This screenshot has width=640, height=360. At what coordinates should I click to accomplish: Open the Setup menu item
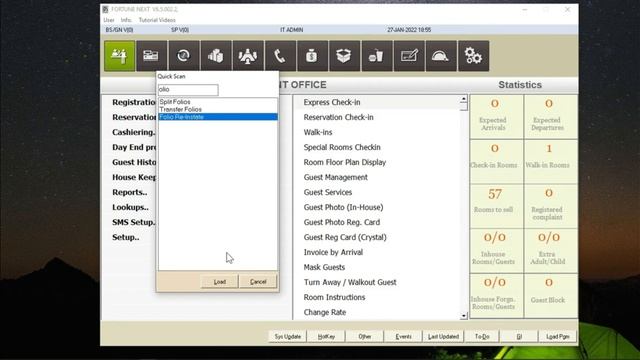[126, 237]
